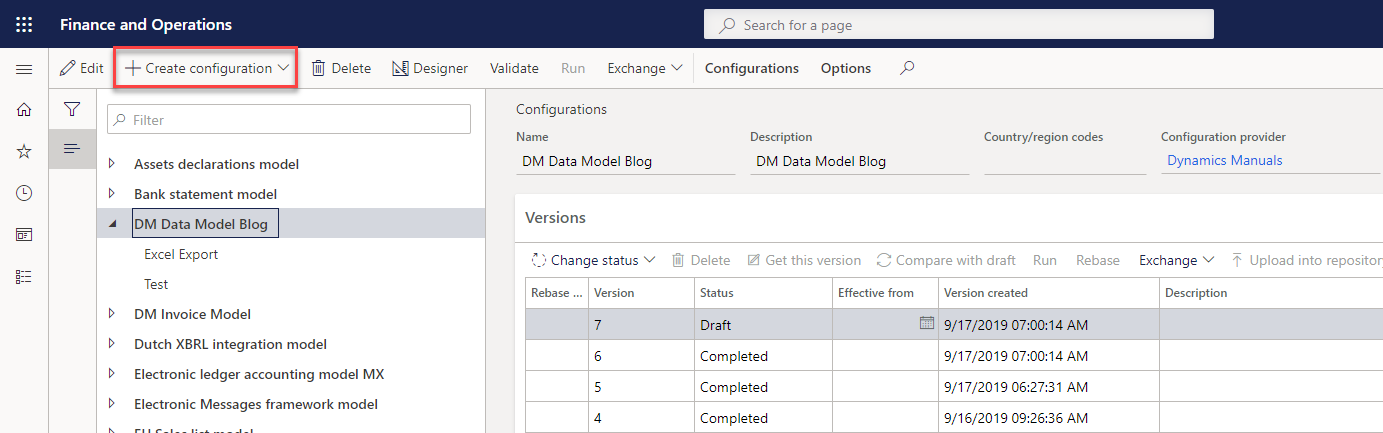Open Favorites star in sidebar
The height and width of the screenshot is (433, 1383).
click(x=24, y=151)
